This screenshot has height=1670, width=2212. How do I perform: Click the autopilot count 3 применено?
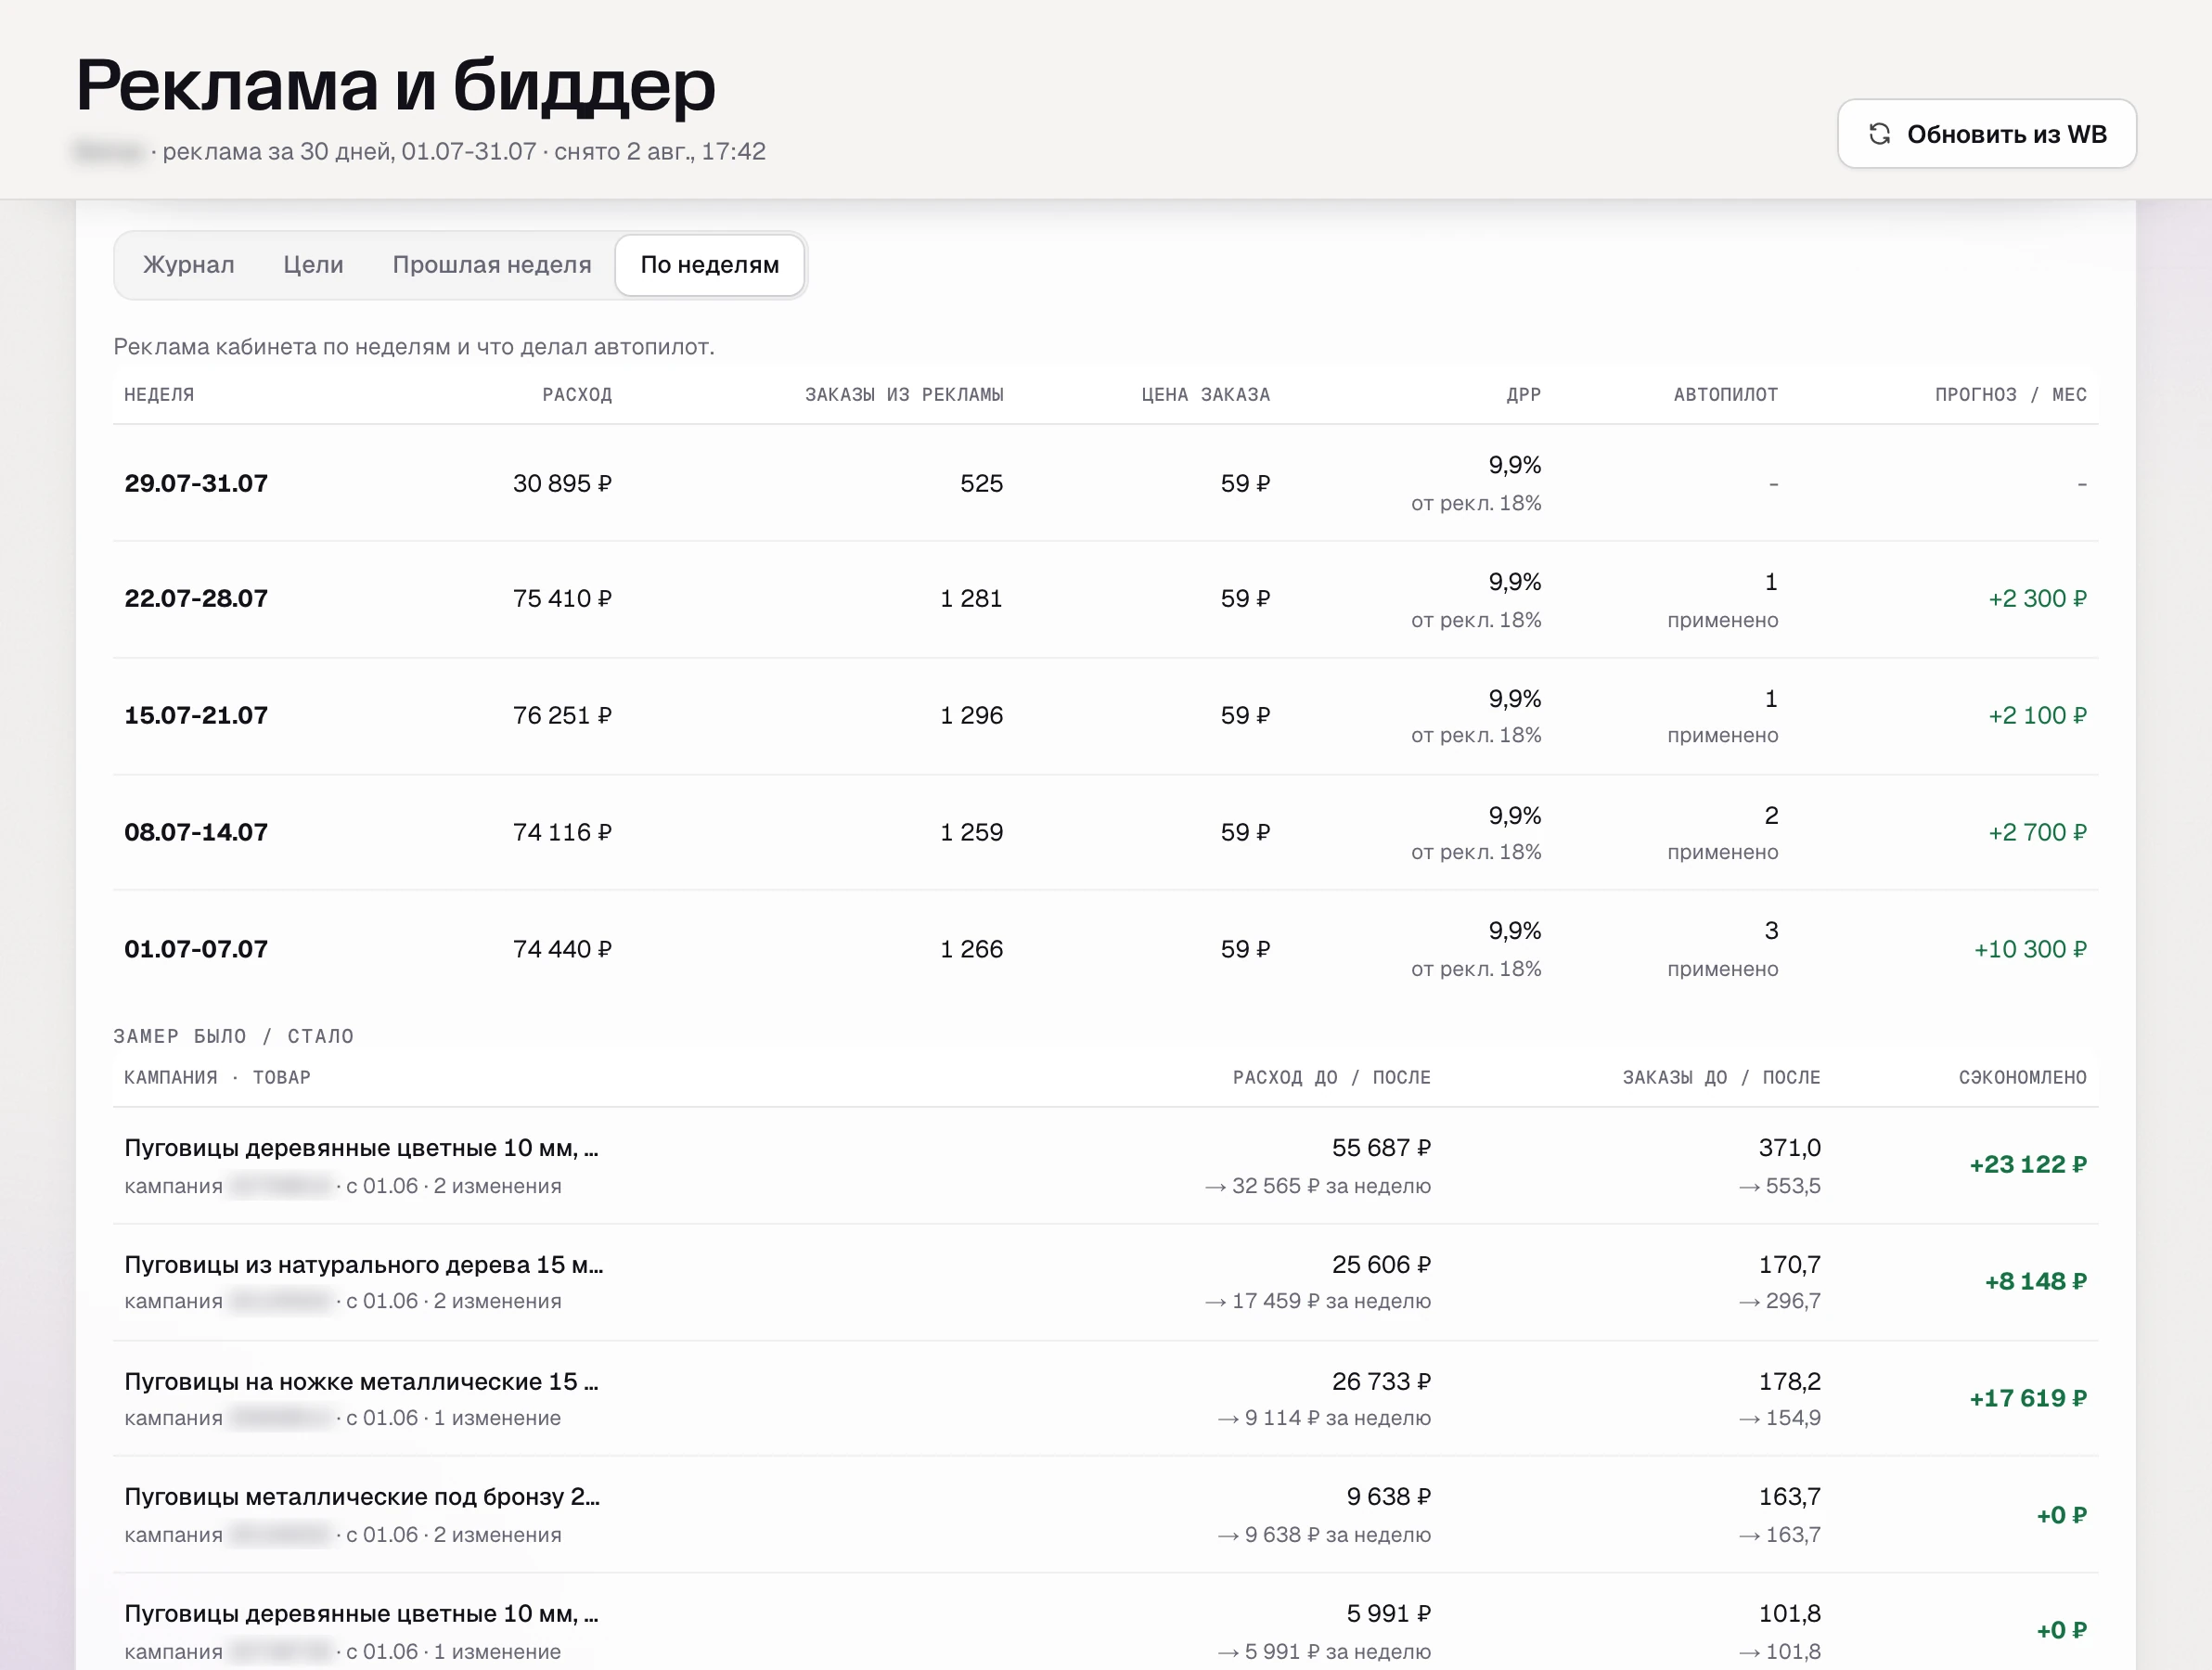(1723, 949)
